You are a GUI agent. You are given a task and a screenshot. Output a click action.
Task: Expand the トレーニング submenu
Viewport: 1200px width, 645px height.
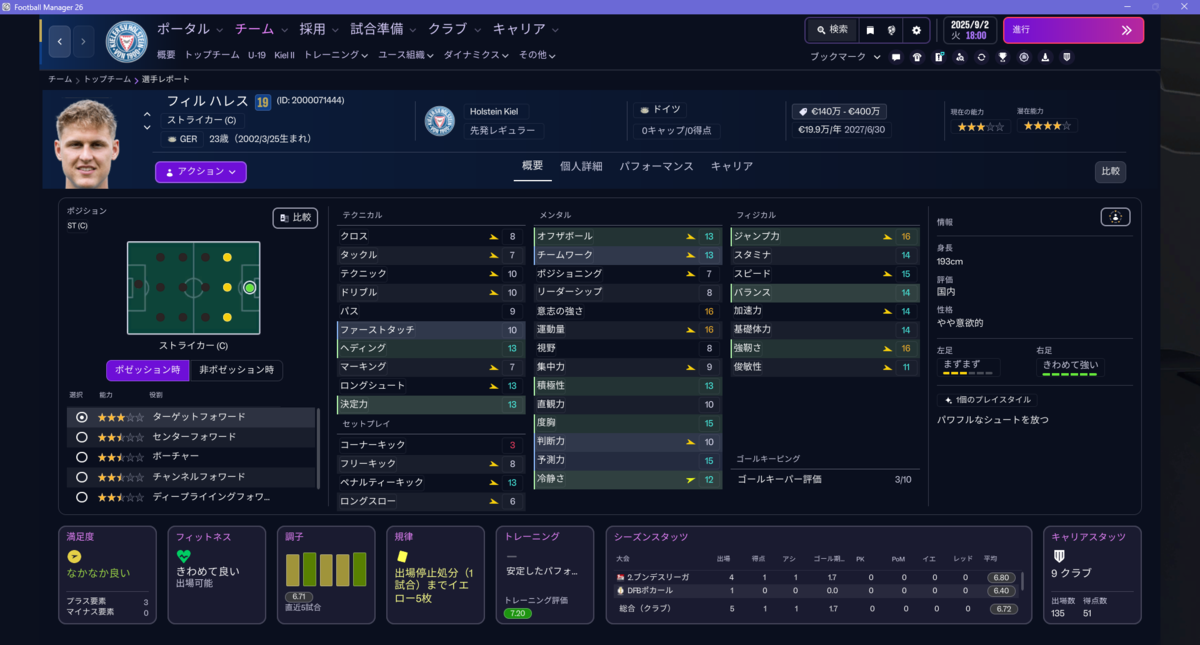coord(336,55)
